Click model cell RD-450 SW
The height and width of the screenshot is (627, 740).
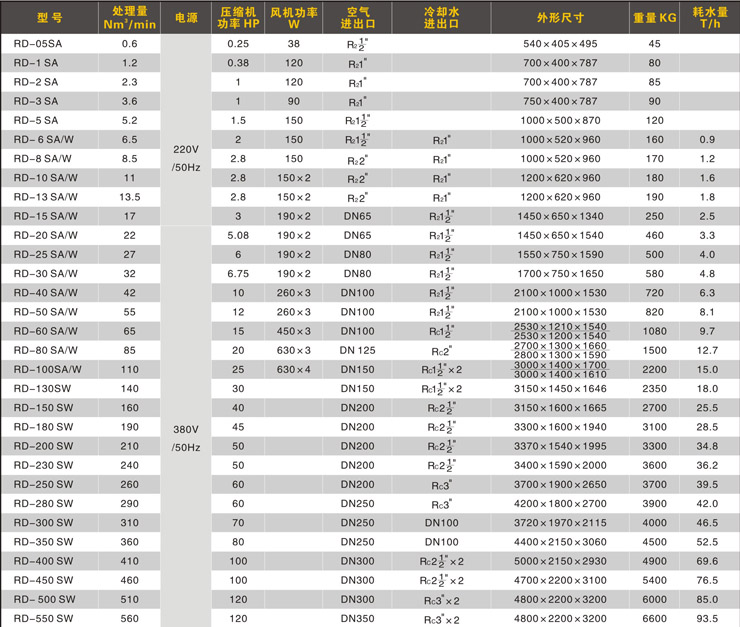click(43, 580)
